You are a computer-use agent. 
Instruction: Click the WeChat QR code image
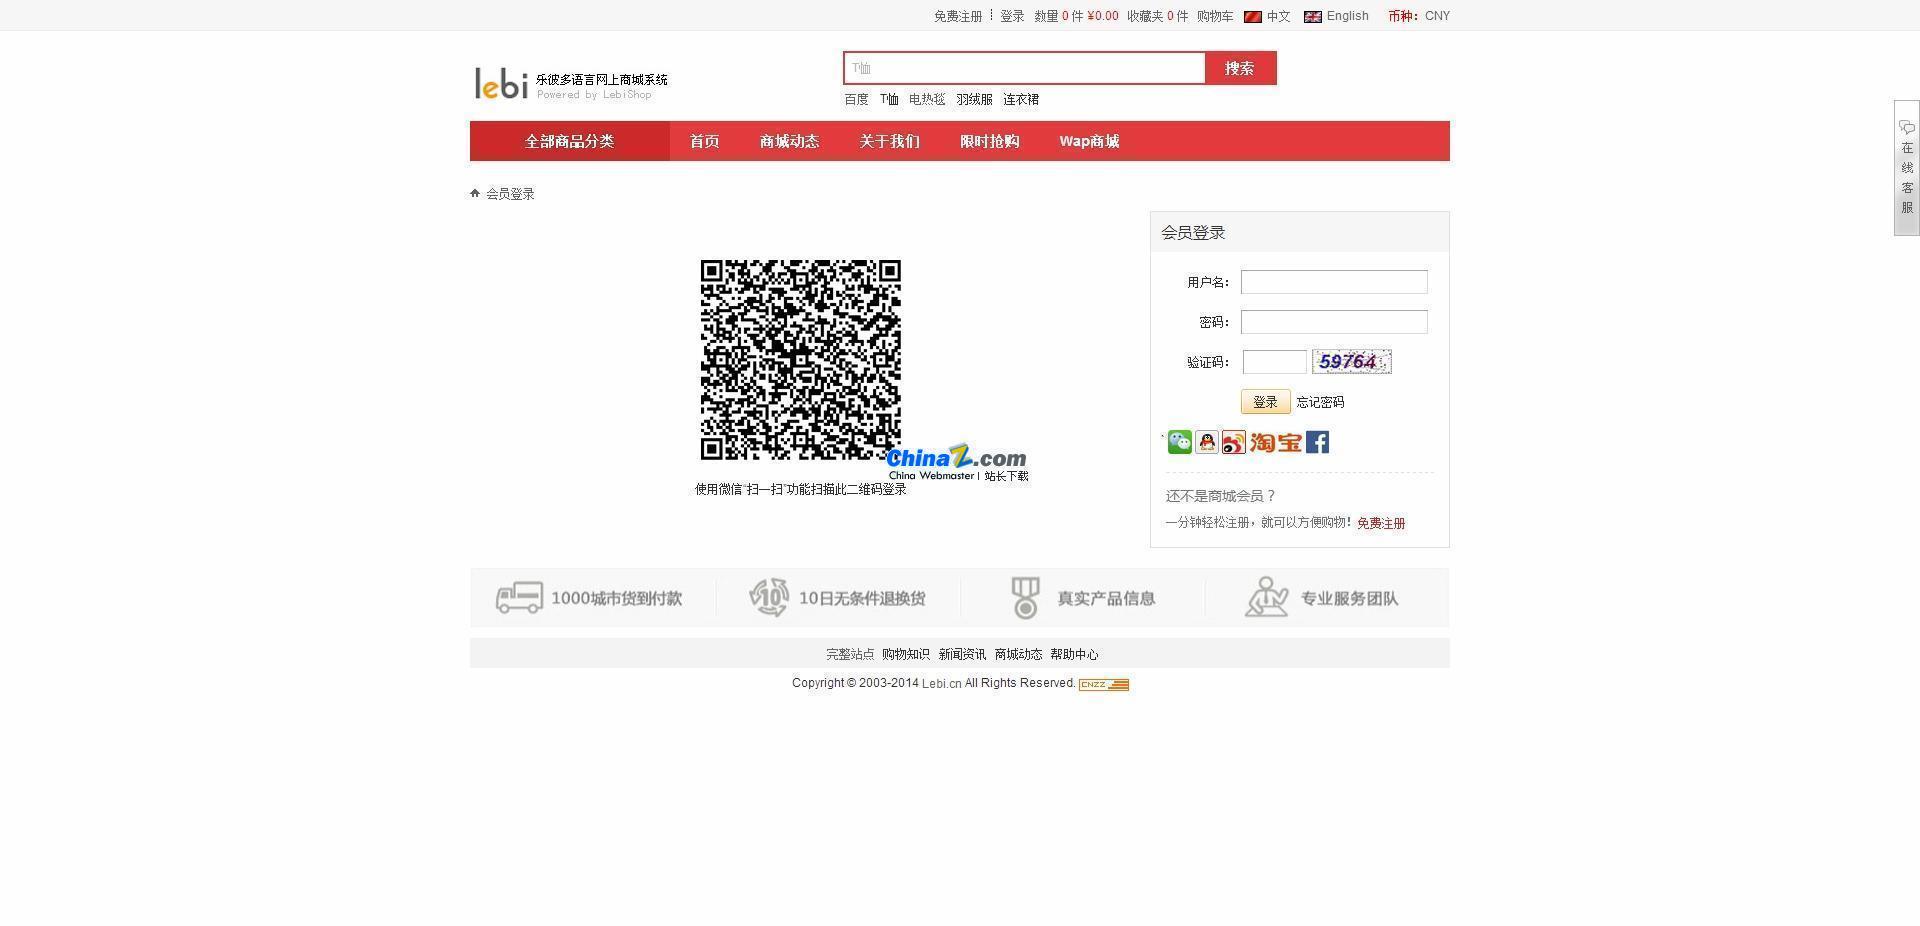click(801, 360)
